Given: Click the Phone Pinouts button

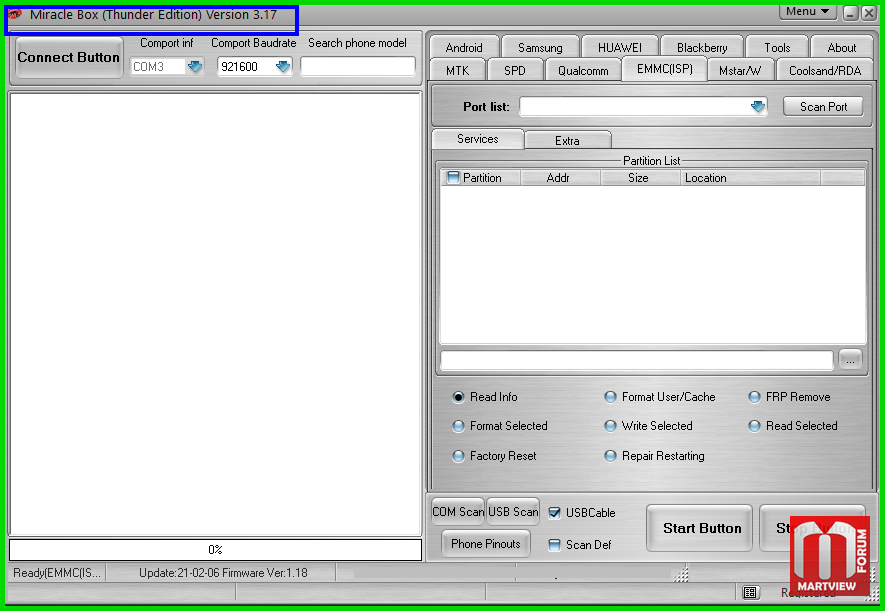Looking at the screenshot, I should click(x=485, y=544).
